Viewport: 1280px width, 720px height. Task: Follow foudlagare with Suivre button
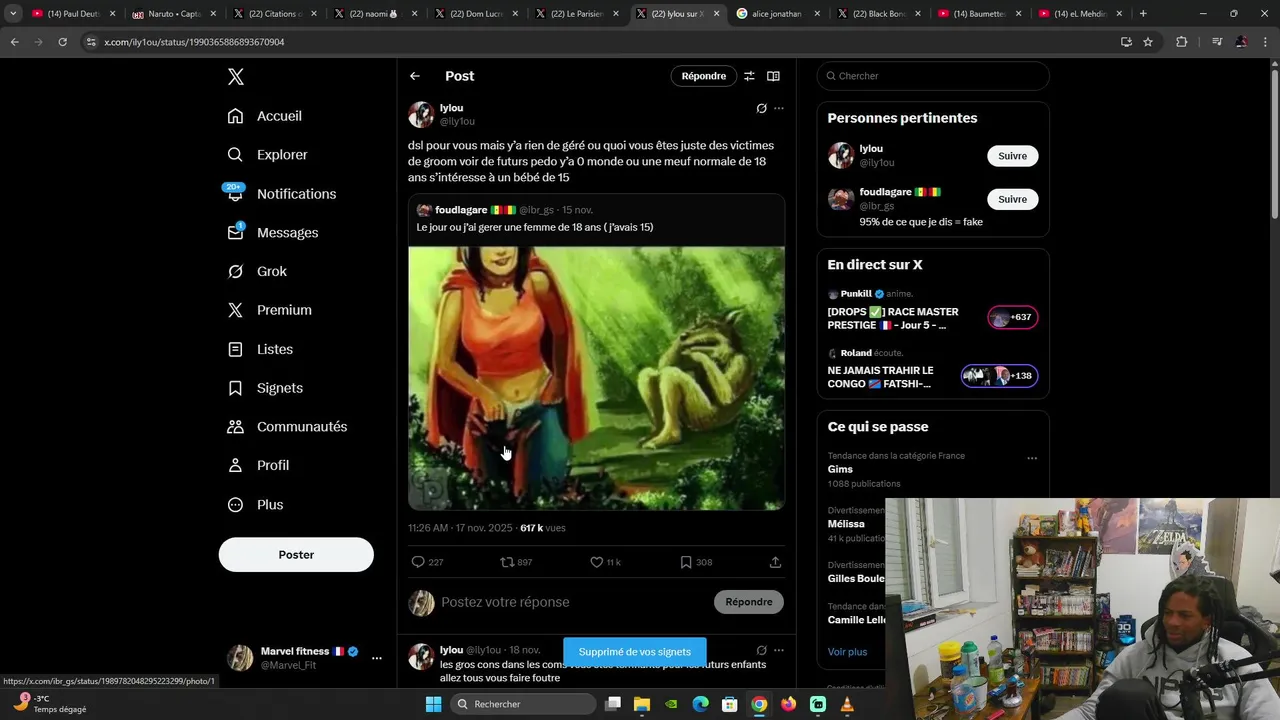(1013, 199)
